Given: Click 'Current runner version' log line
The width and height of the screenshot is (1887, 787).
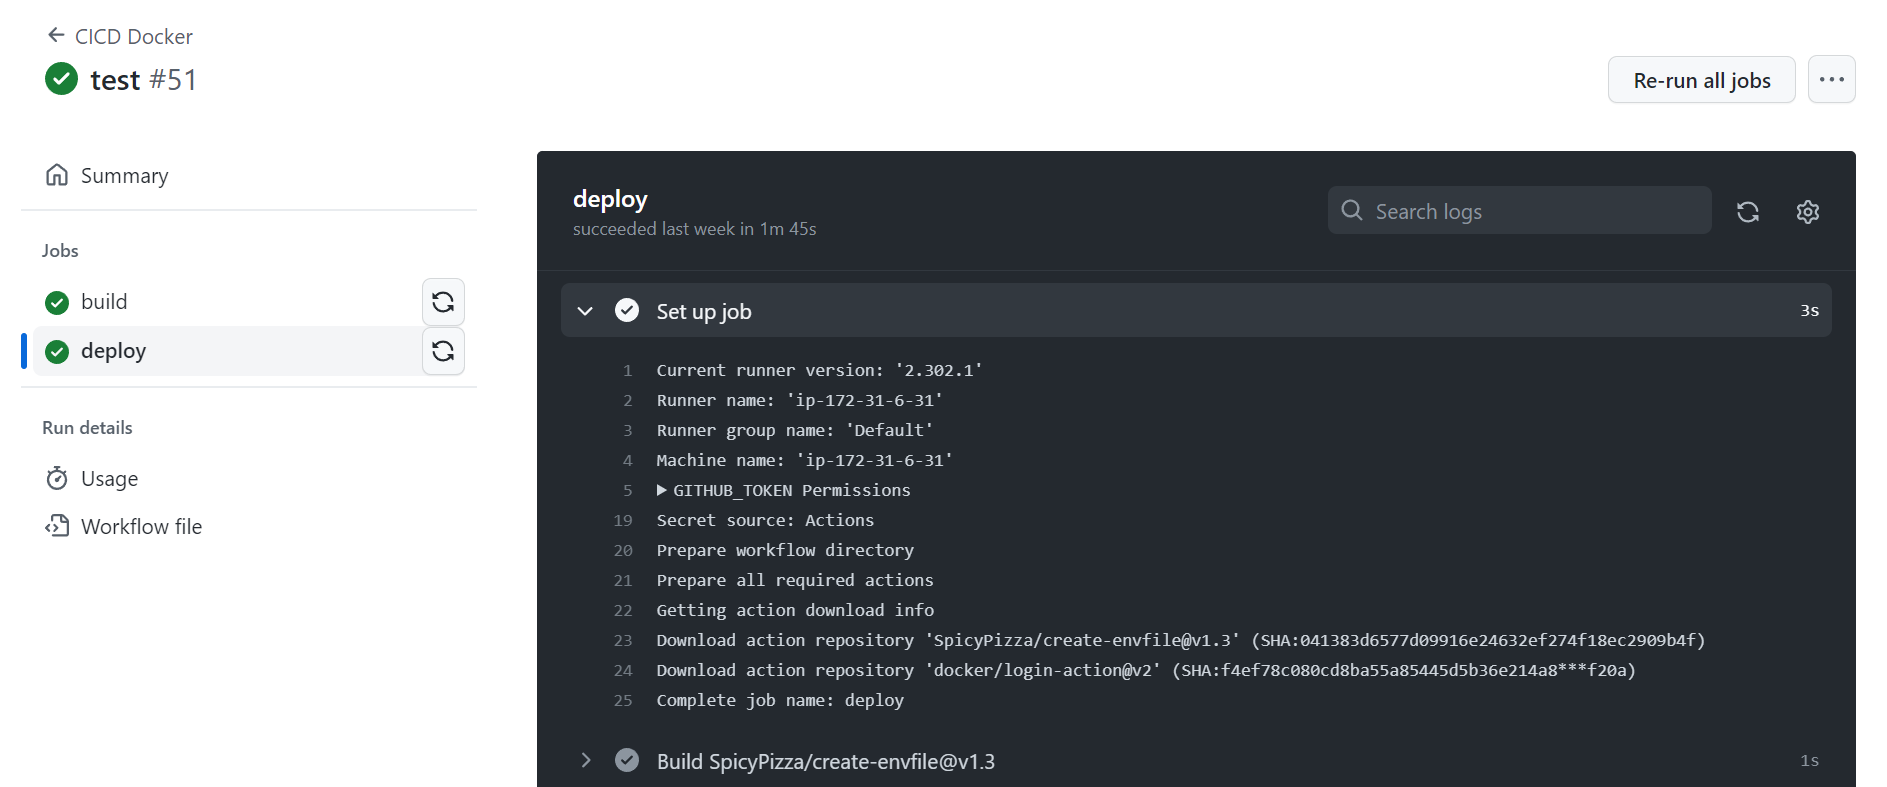Looking at the screenshot, I should point(819,370).
